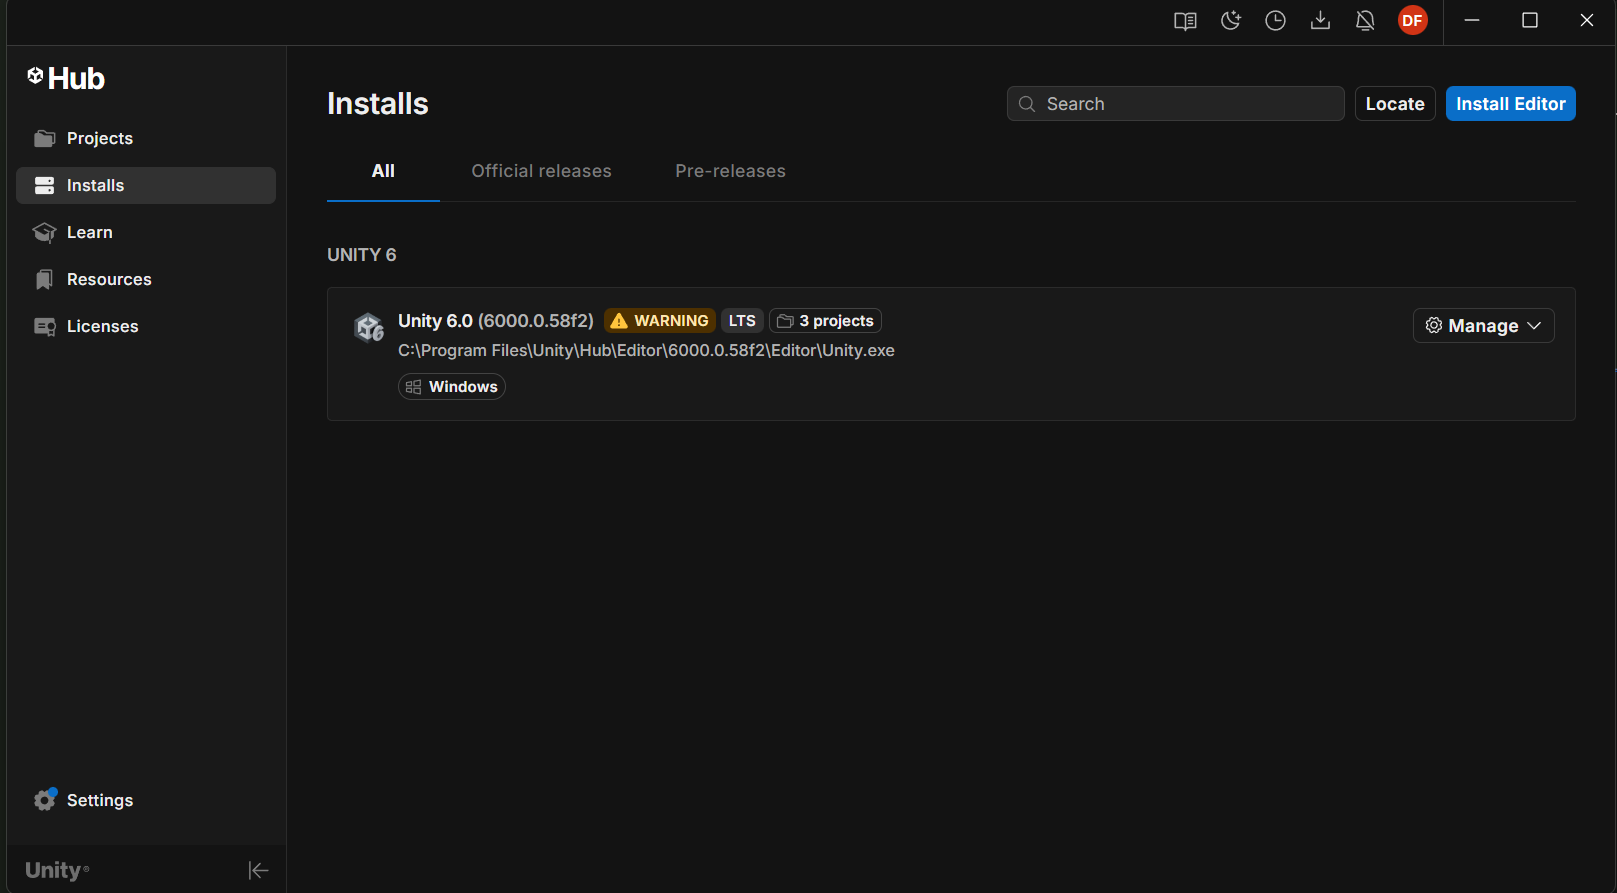Open the history clock icon
The height and width of the screenshot is (893, 1617).
pos(1275,21)
